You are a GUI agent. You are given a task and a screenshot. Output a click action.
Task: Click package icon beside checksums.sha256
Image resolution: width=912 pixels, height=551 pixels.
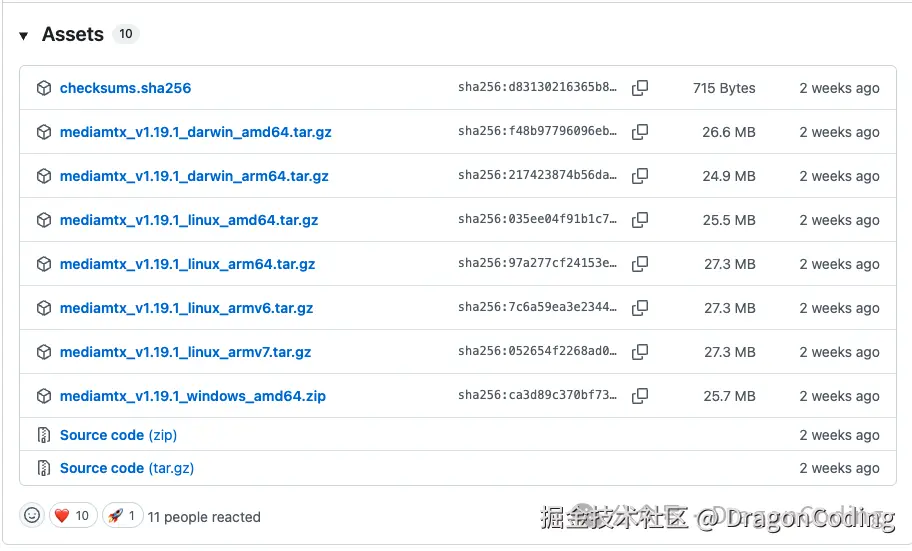[x=44, y=88]
